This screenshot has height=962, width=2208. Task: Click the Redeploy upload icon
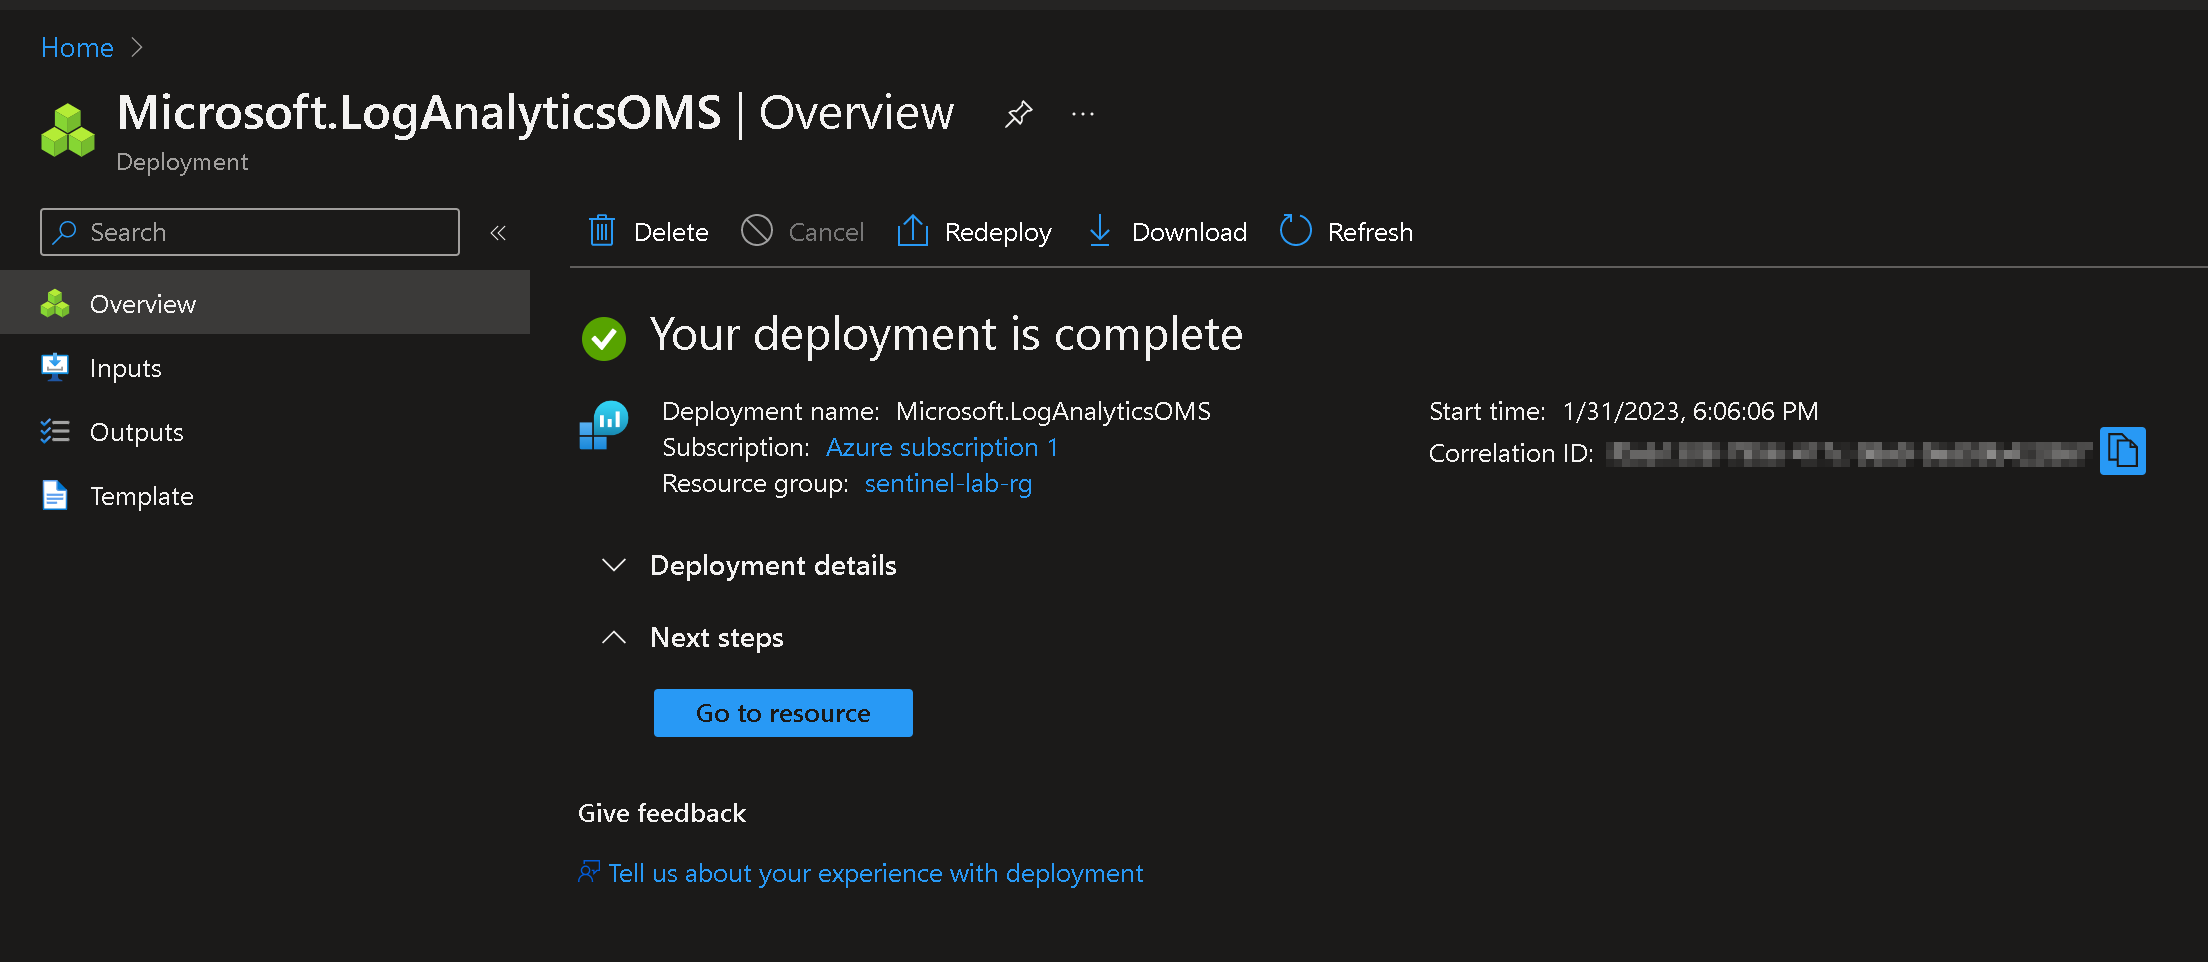point(912,232)
